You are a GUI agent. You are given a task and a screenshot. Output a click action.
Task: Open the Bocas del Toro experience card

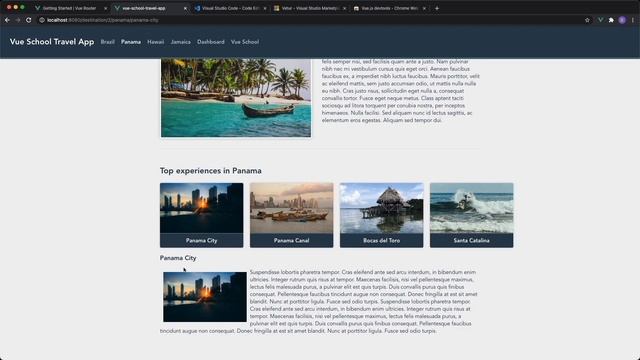tap(382, 215)
